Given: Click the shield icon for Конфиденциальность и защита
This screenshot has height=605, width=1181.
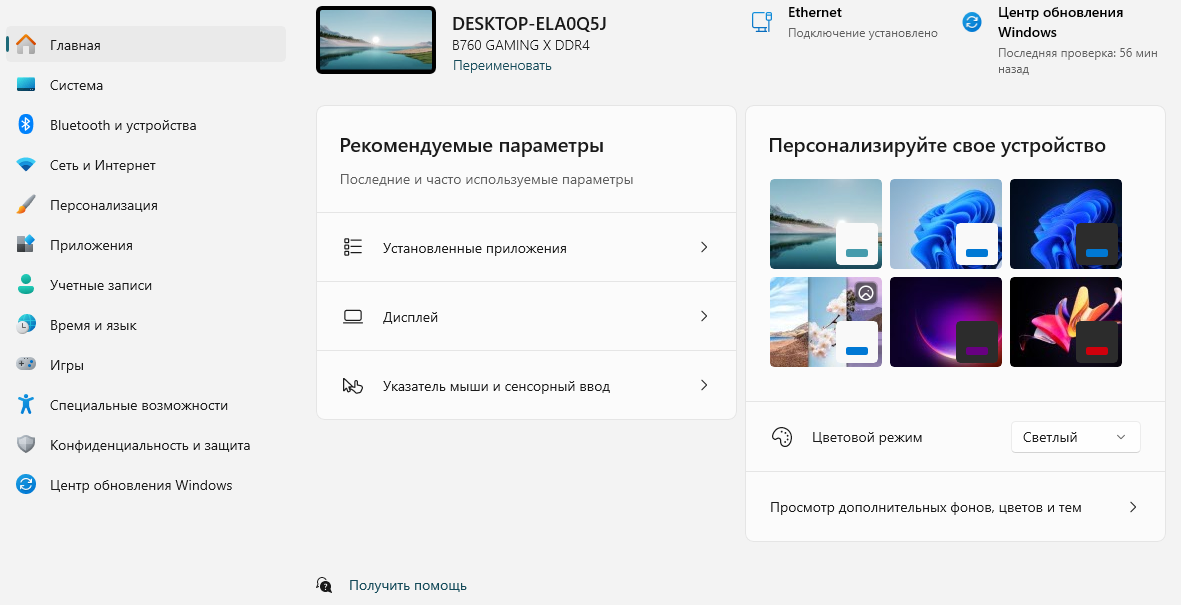Looking at the screenshot, I should [x=26, y=445].
